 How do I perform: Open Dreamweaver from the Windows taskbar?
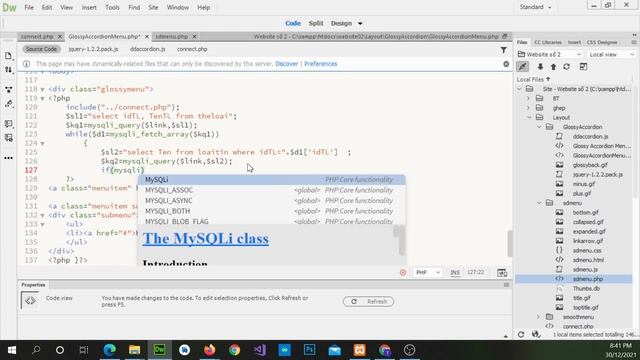(x=160, y=350)
